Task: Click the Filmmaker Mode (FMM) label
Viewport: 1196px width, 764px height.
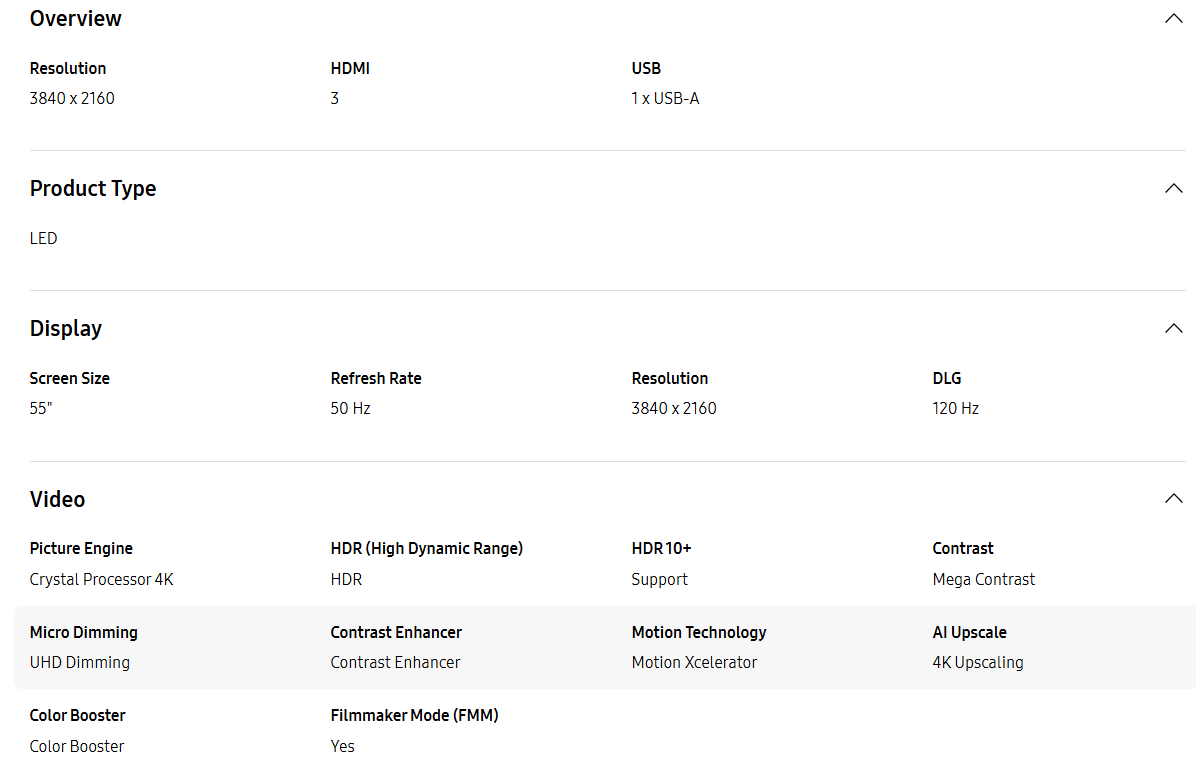Action: (414, 715)
